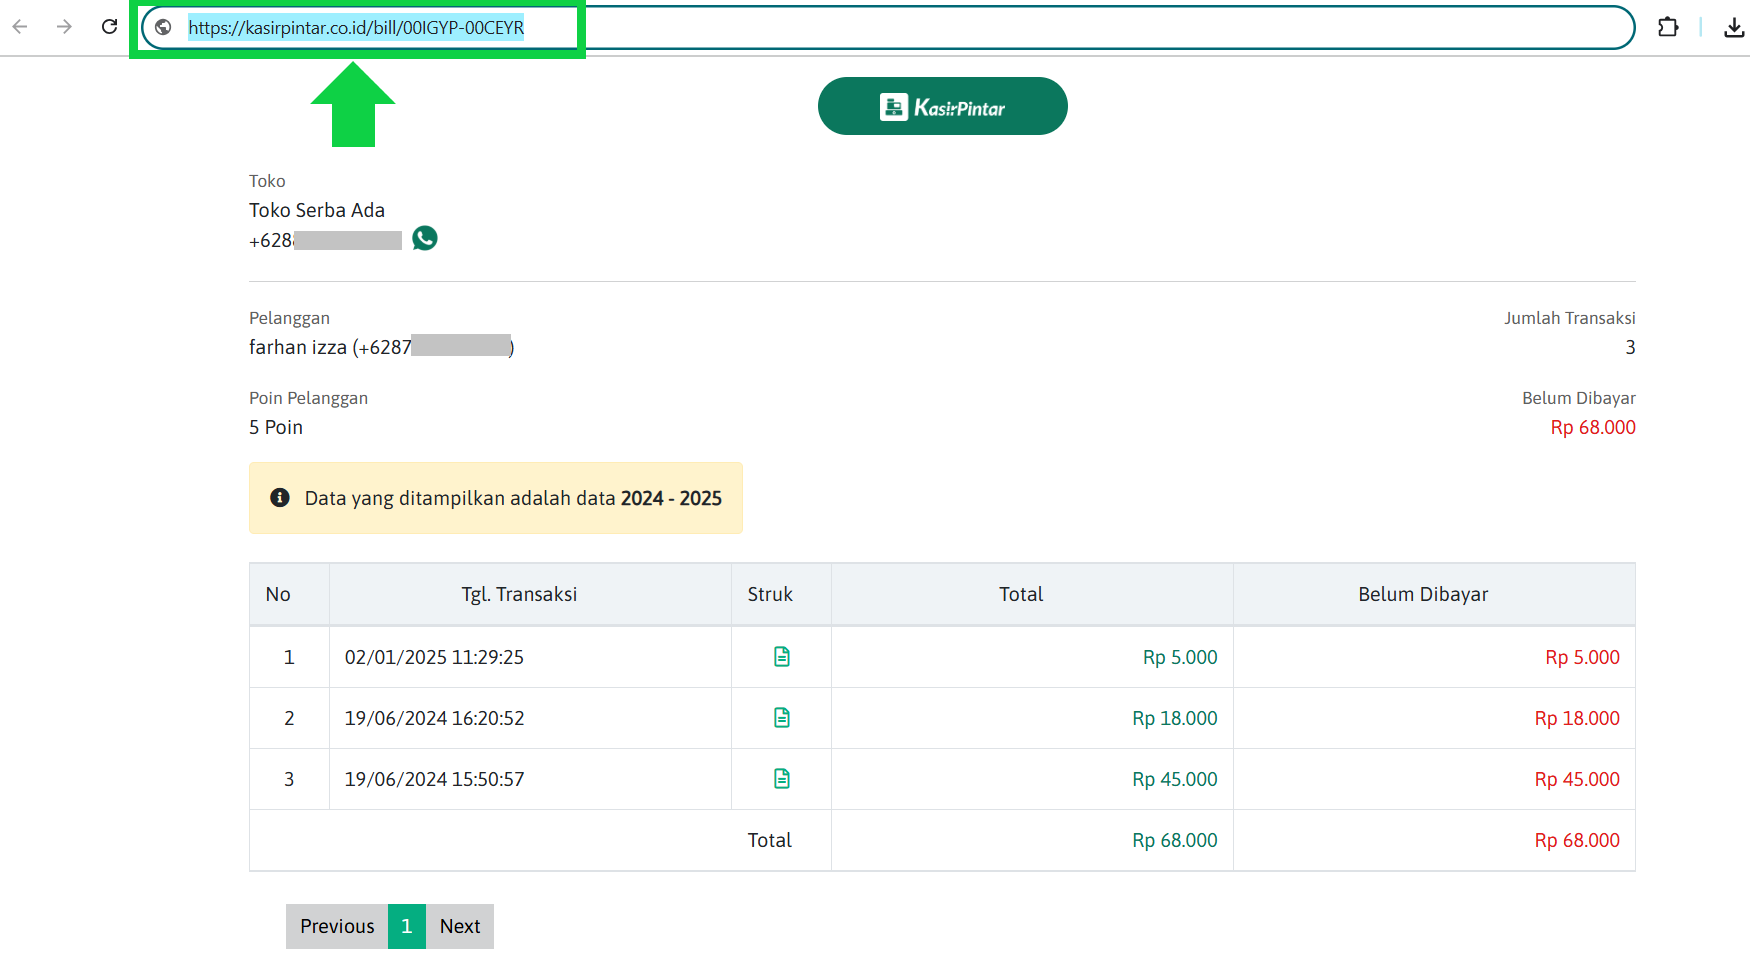Open receipt icon for 02/01/2025 transaction
1750x965 pixels.
click(x=782, y=657)
